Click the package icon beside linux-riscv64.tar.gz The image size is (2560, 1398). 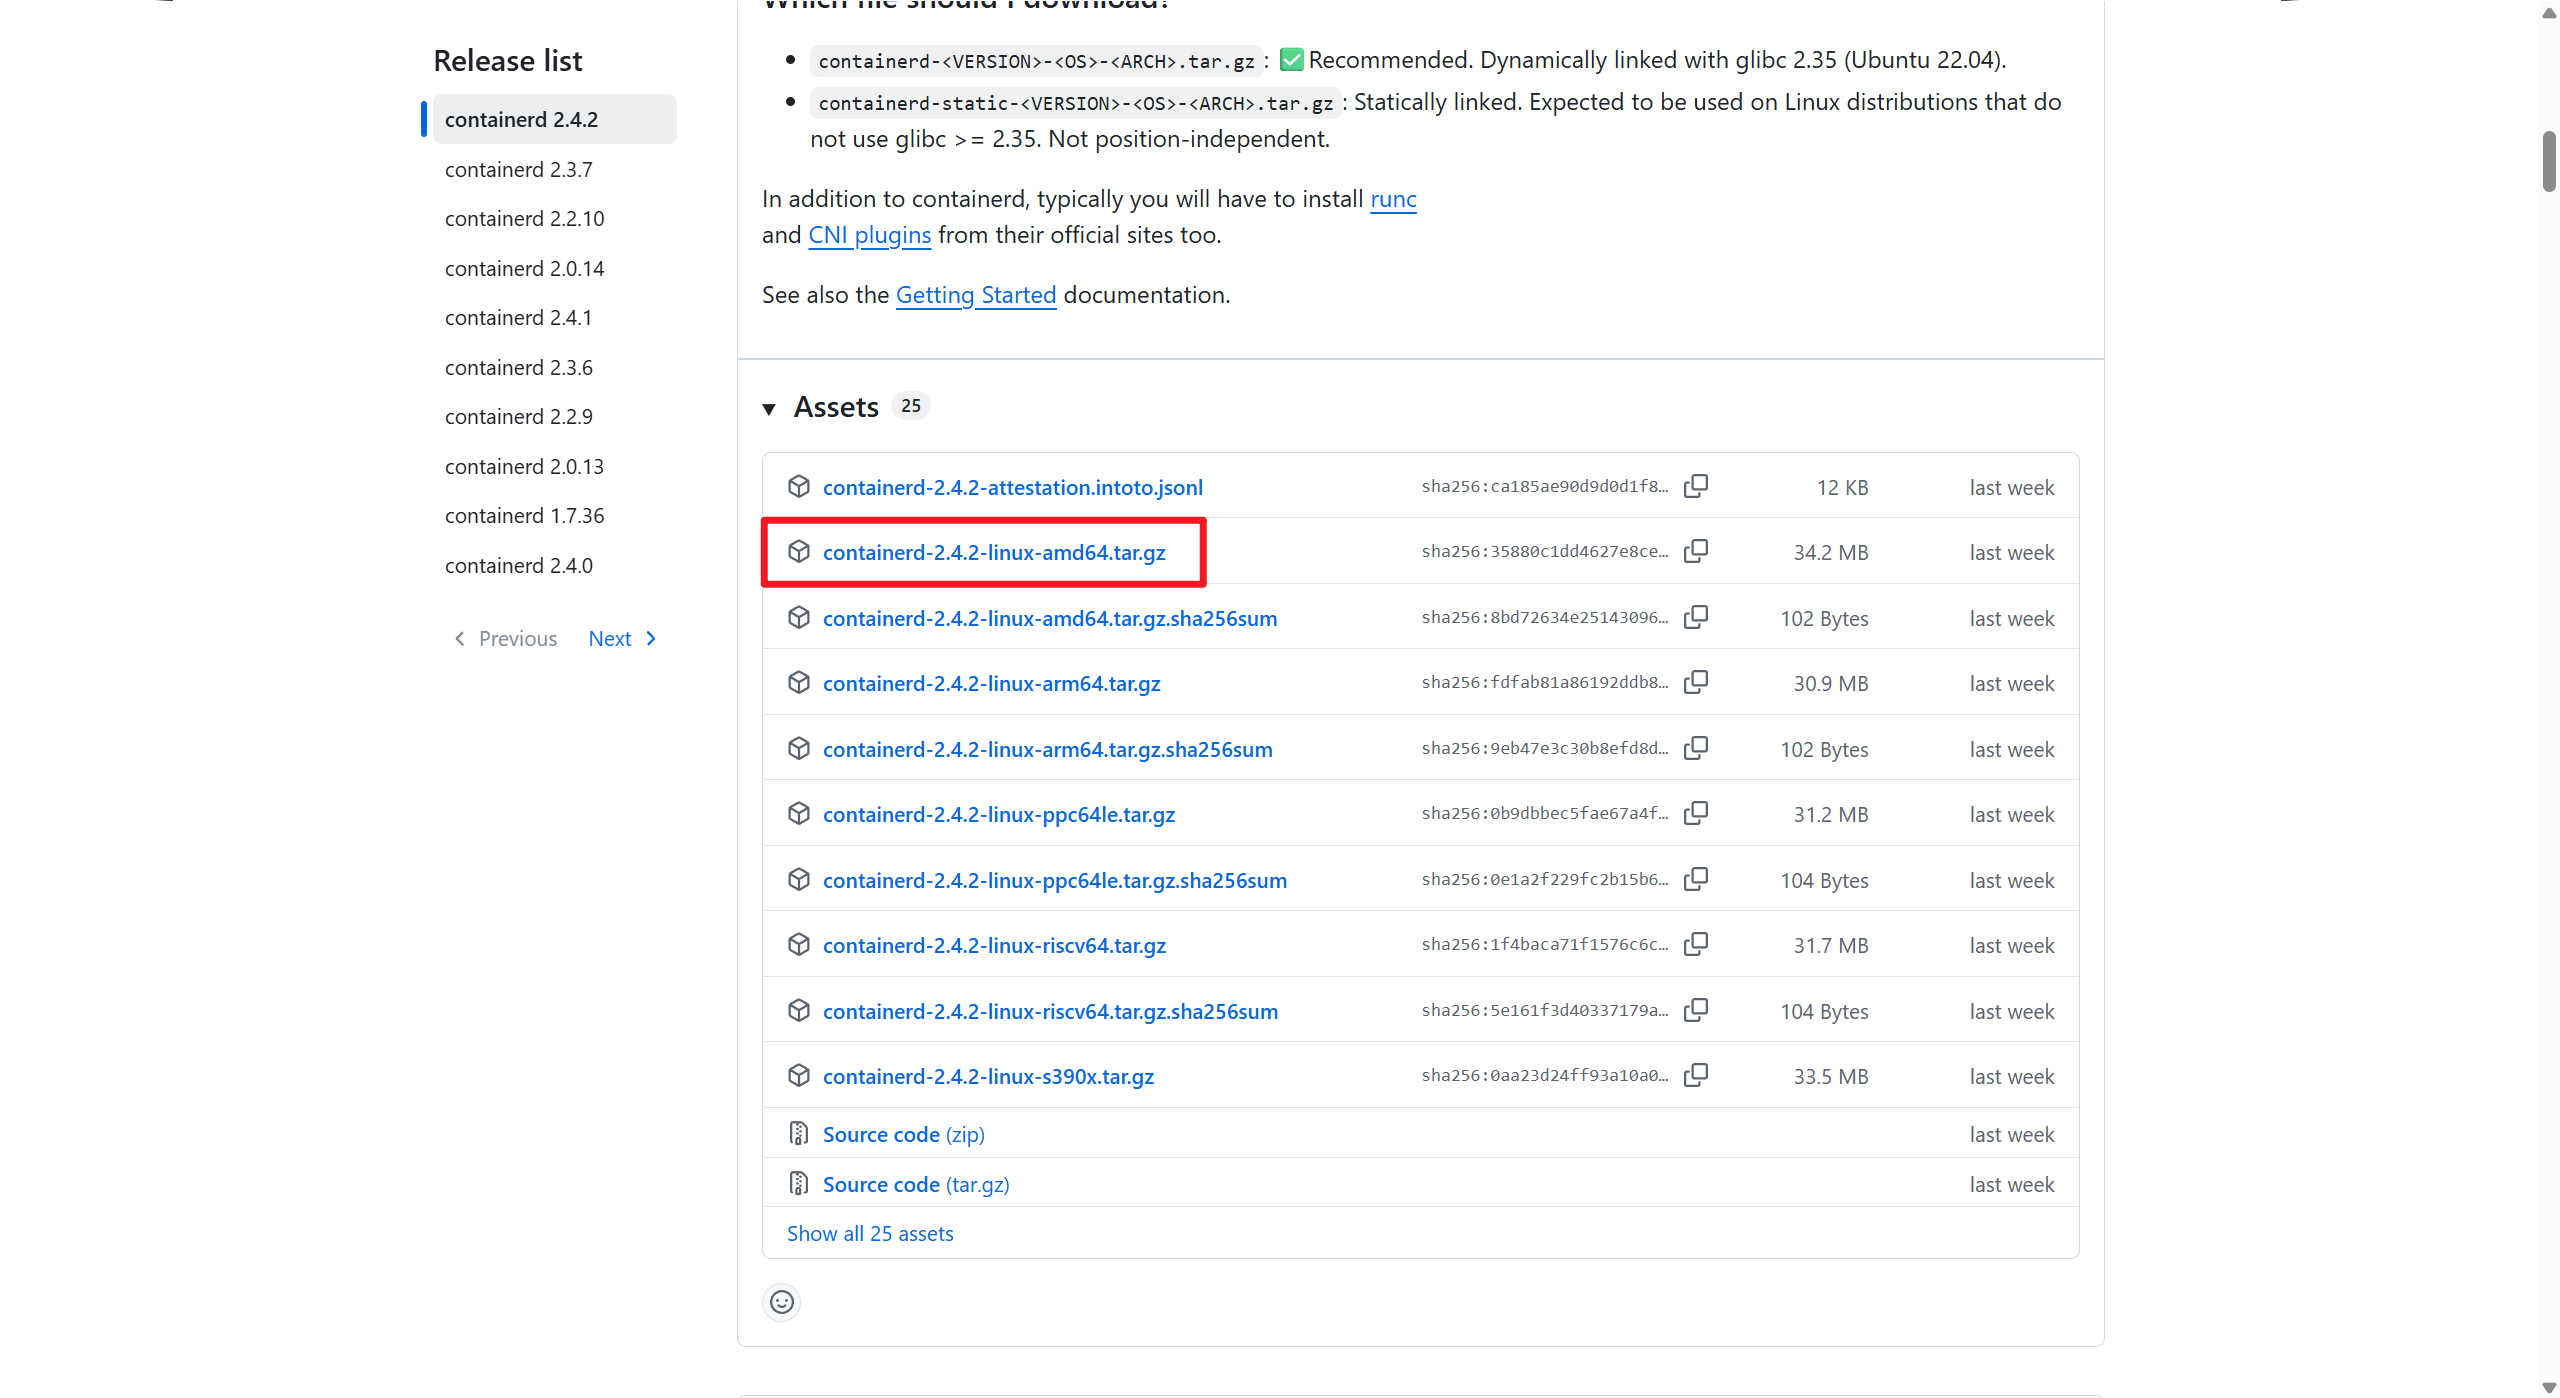tap(798, 944)
